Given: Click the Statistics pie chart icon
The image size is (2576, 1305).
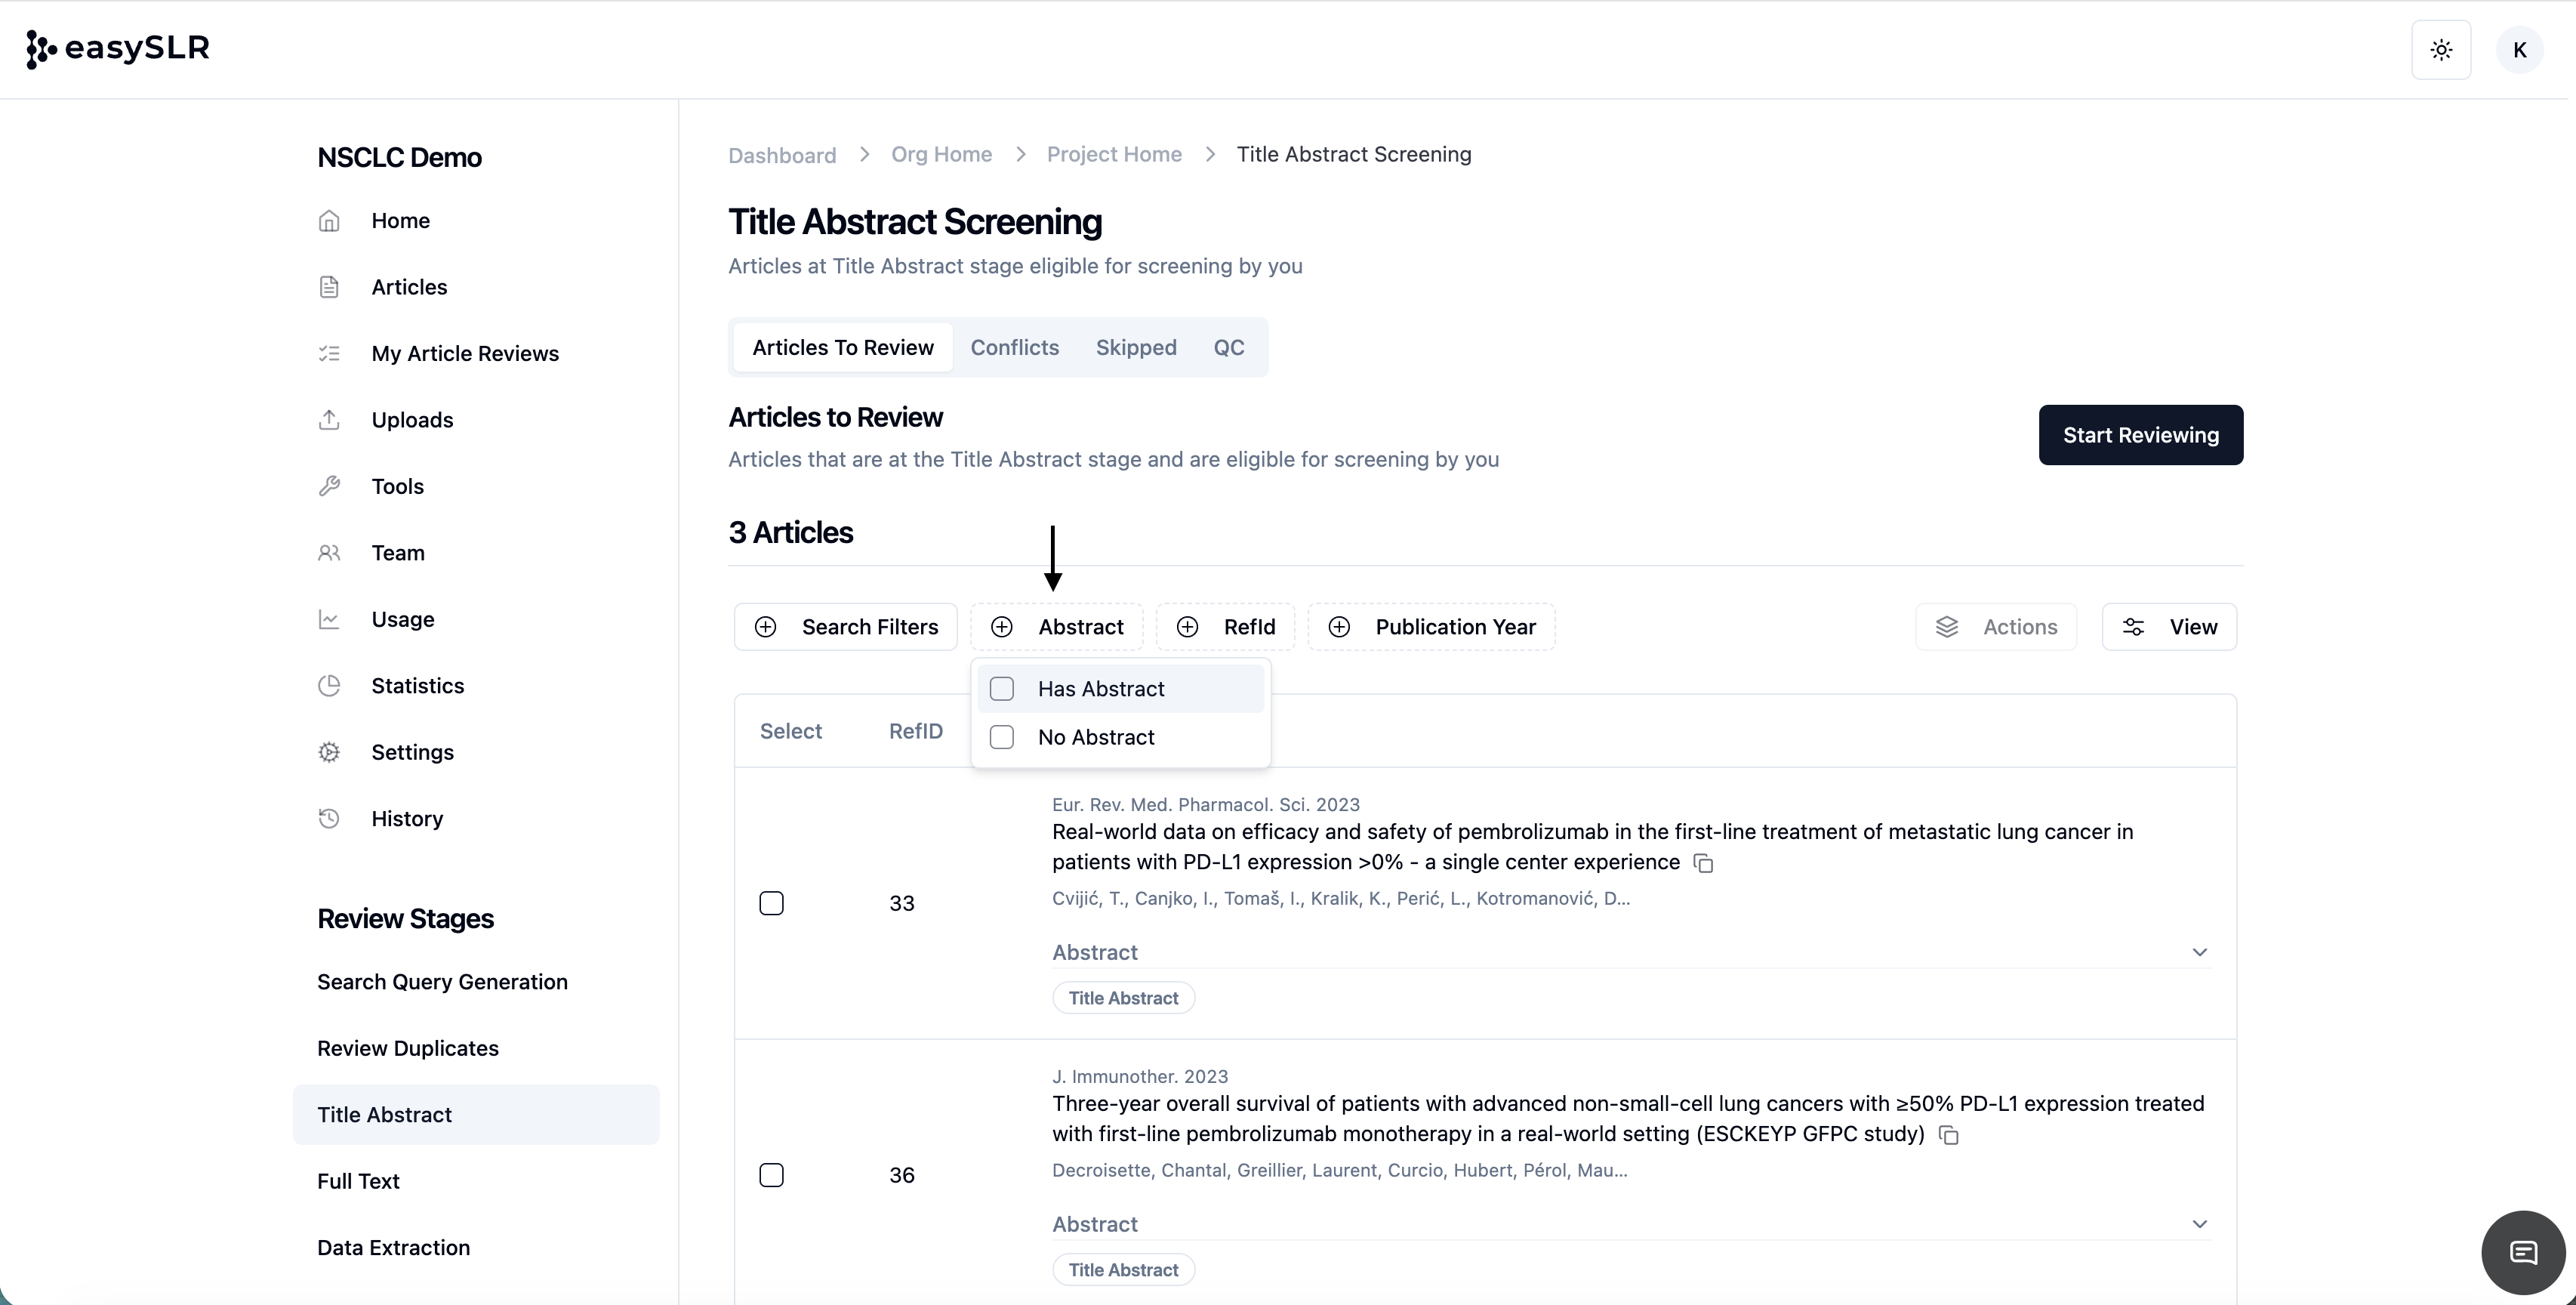Looking at the screenshot, I should tap(329, 686).
